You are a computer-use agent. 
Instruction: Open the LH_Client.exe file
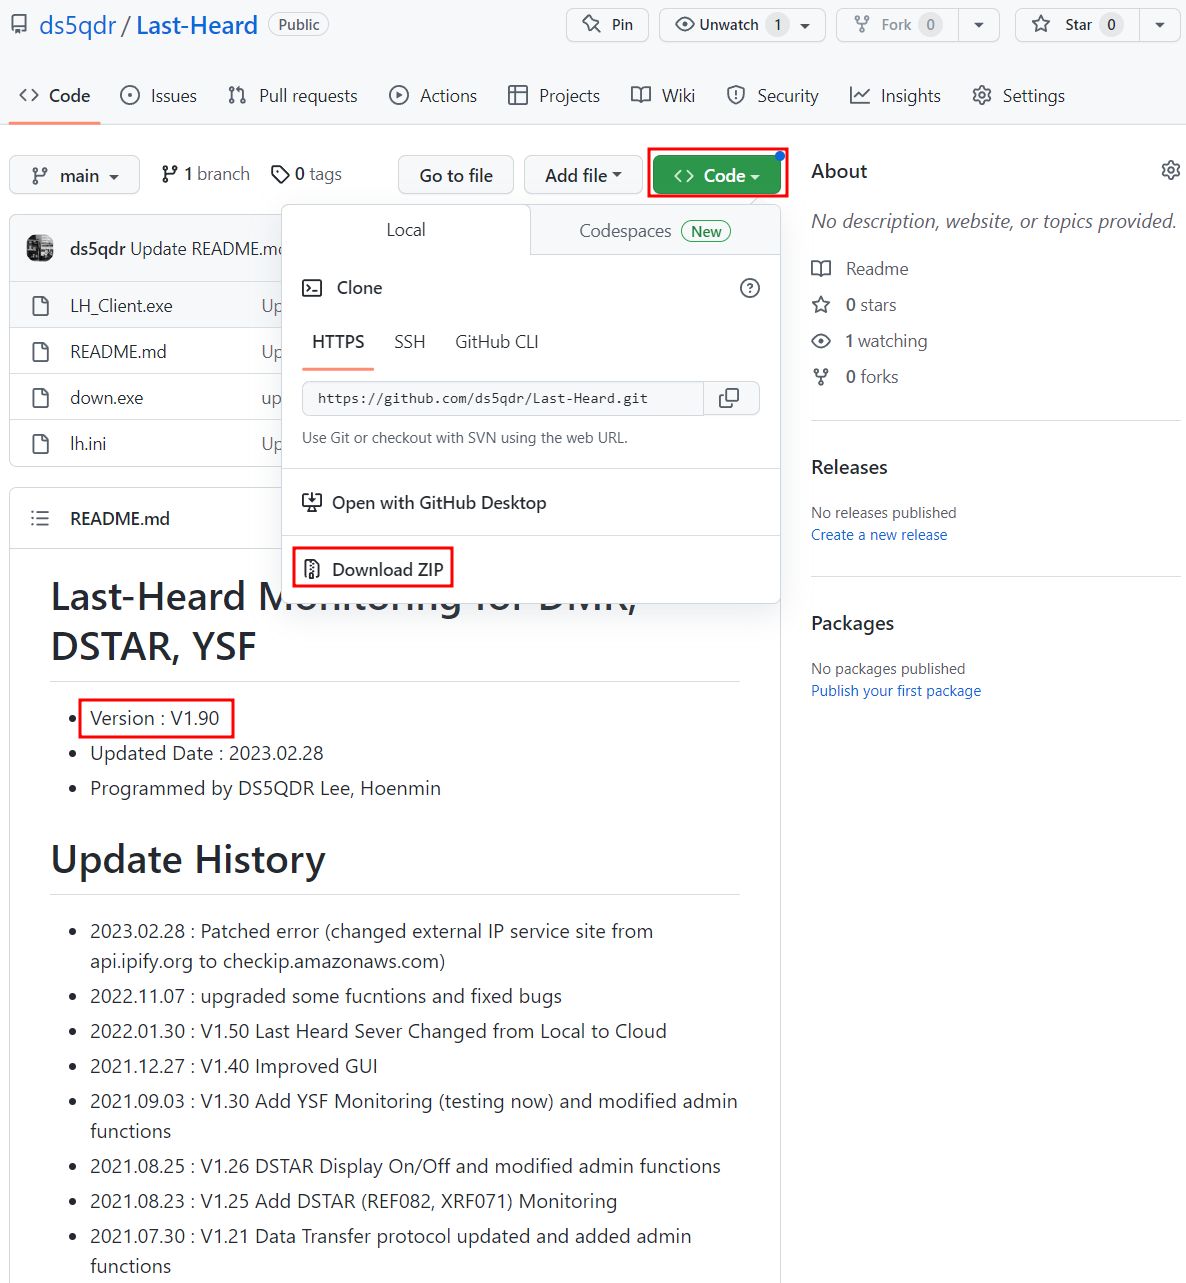121,306
